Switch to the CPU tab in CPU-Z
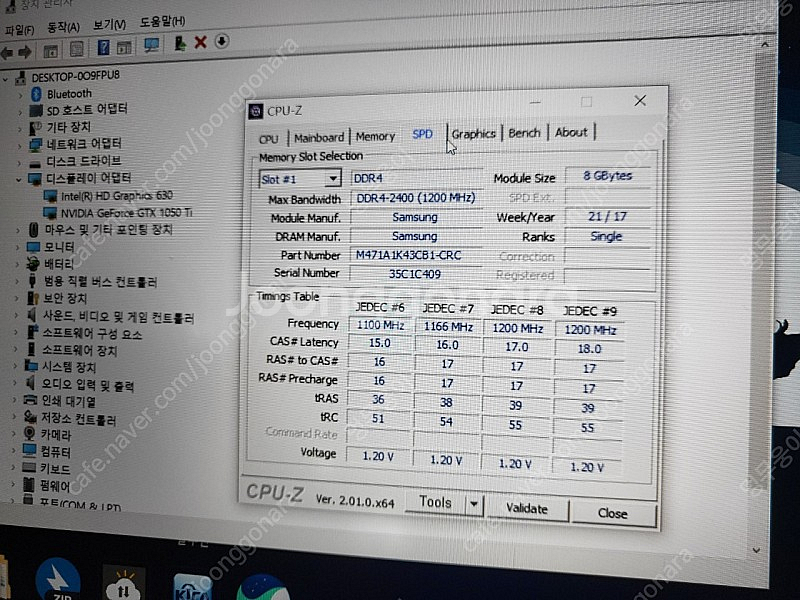 268,139
